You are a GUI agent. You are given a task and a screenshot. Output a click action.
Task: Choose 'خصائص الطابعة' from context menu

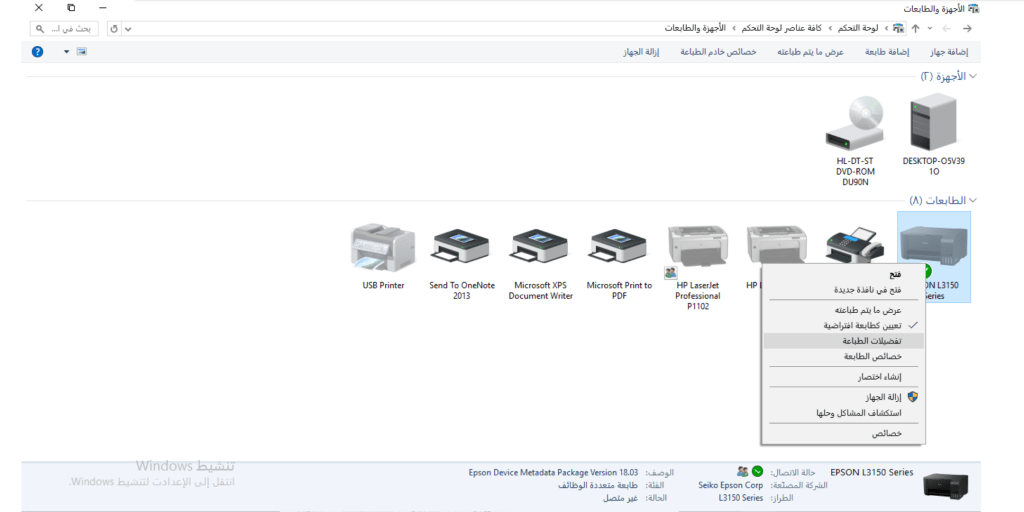tap(872, 356)
